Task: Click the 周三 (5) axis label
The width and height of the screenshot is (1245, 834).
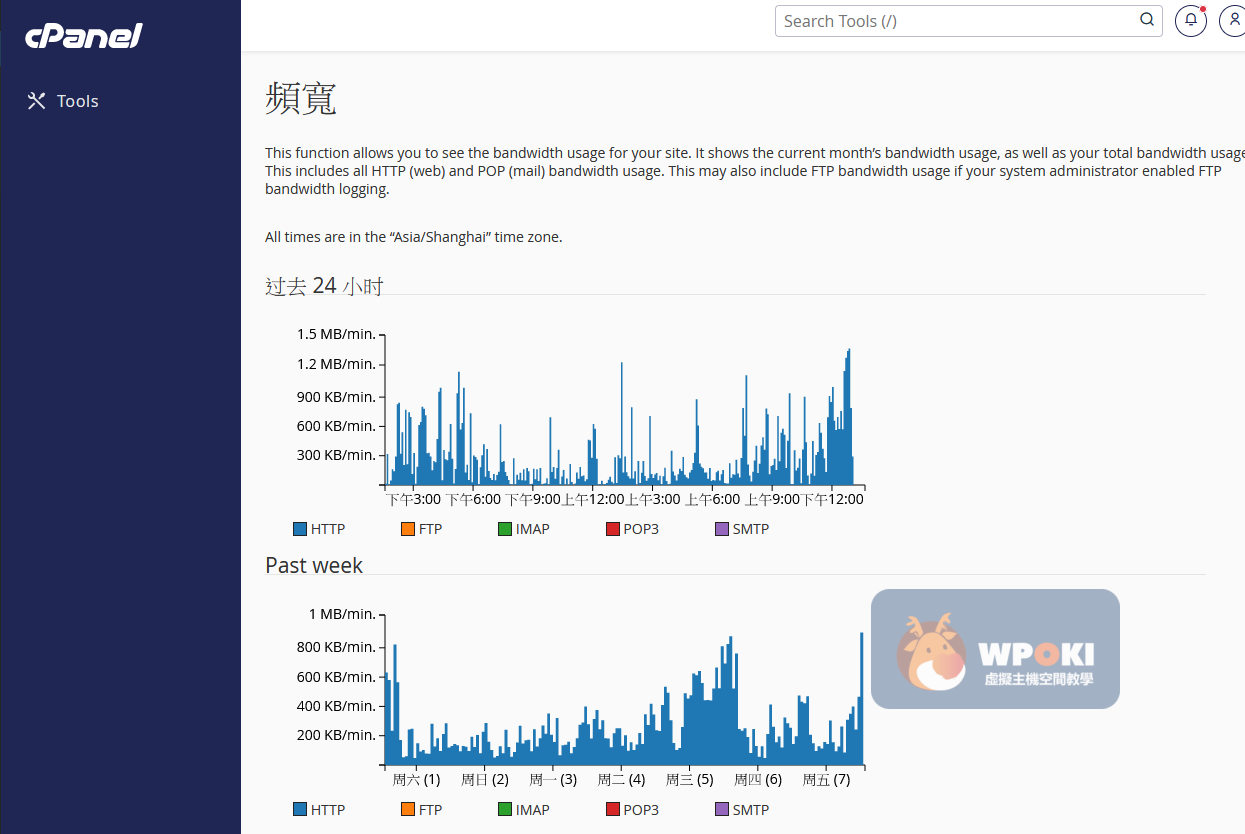Action: [x=689, y=780]
